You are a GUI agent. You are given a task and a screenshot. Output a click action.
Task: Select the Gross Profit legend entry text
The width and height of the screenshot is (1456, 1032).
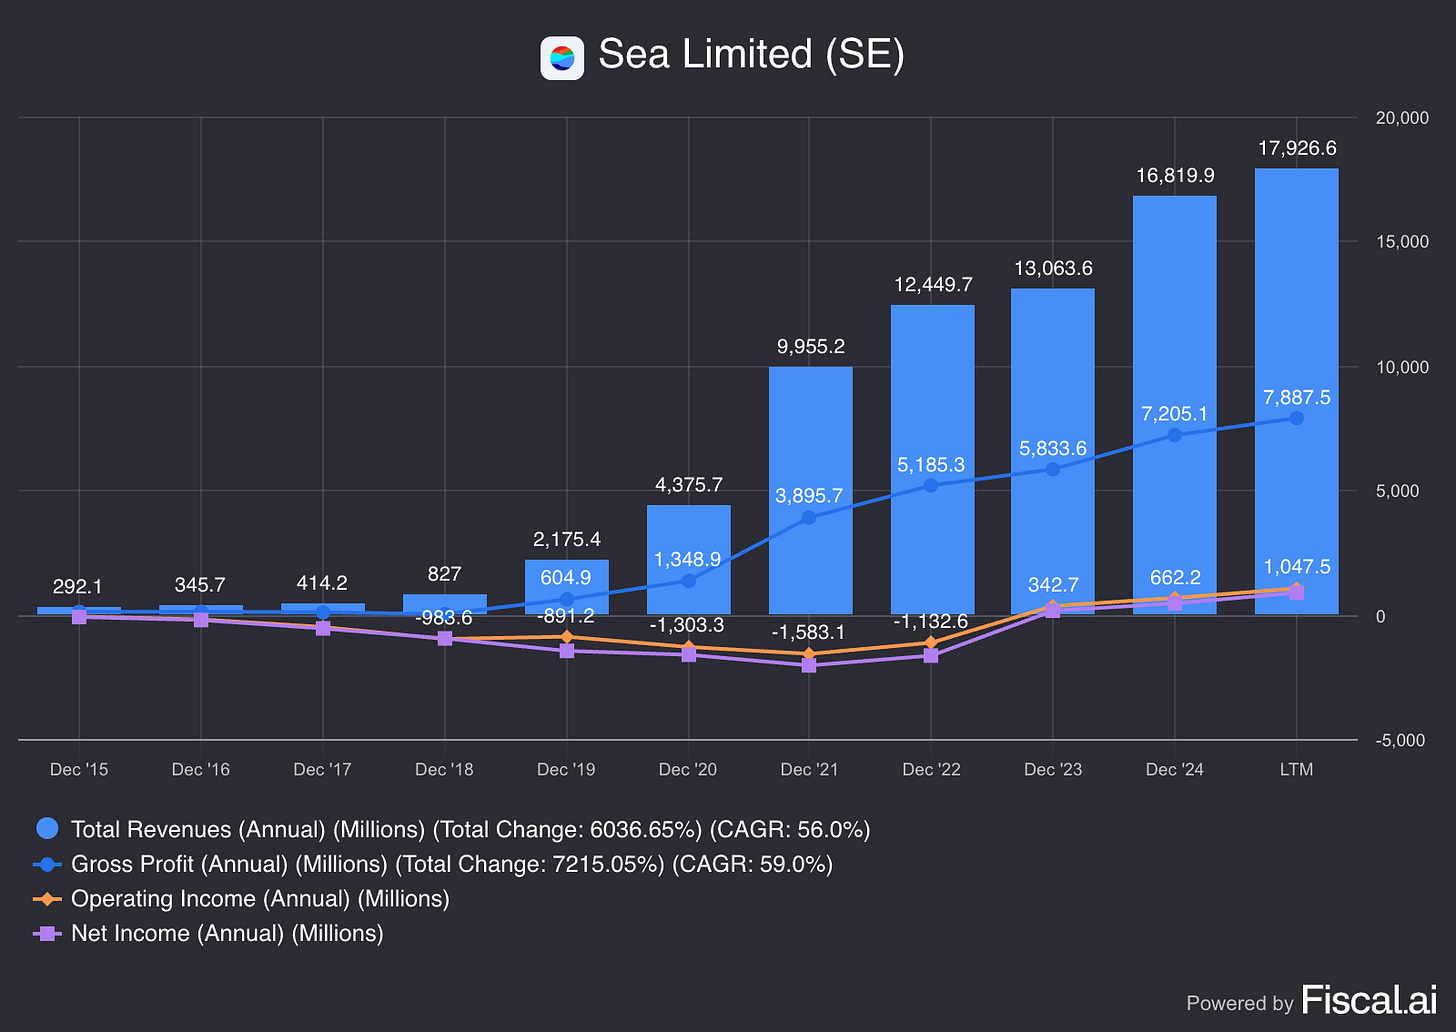point(452,864)
